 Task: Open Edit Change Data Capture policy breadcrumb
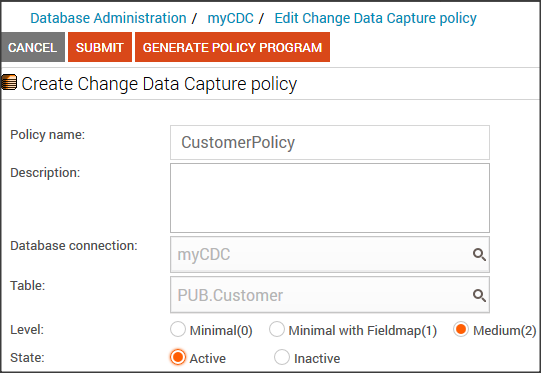coord(375,18)
